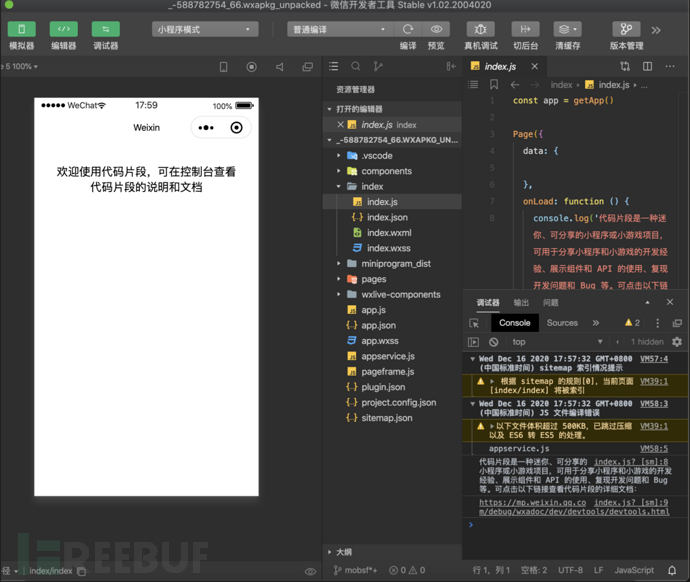Open the explorer file list icon
690x582 pixels.
334,66
